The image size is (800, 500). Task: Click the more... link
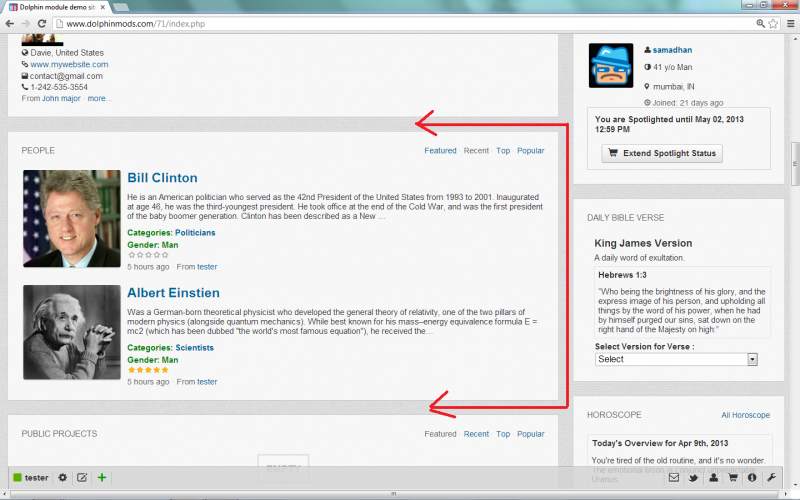coord(99,98)
